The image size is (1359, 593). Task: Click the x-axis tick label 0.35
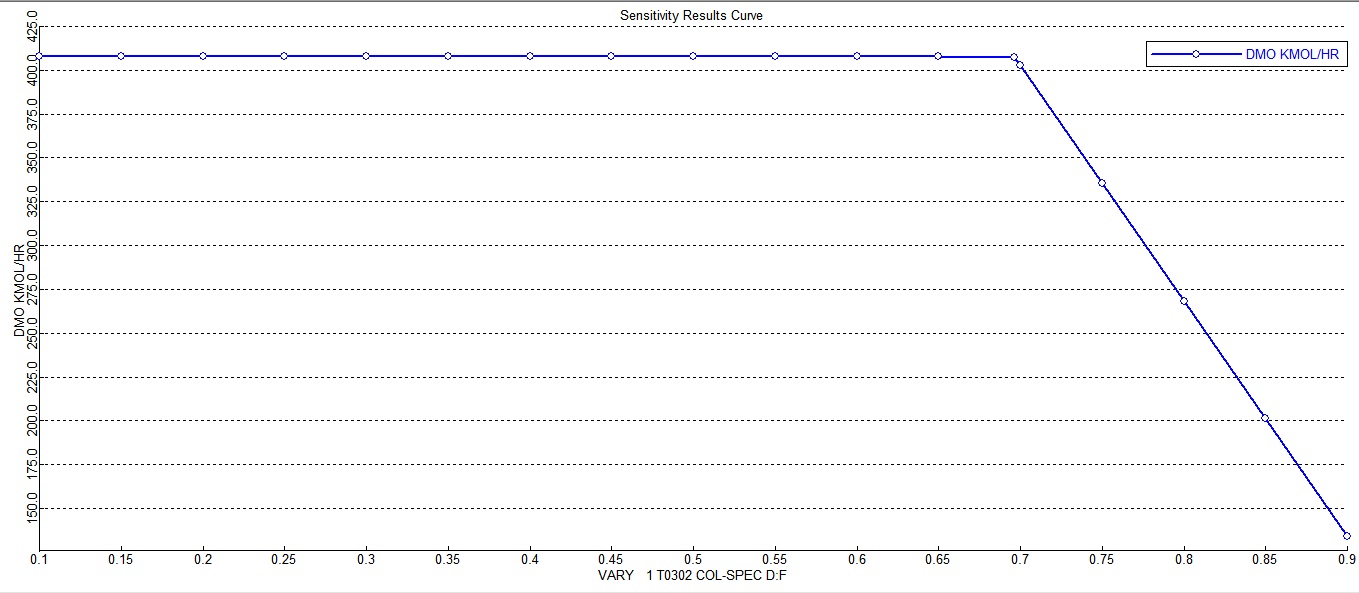click(x=448, y=561)
